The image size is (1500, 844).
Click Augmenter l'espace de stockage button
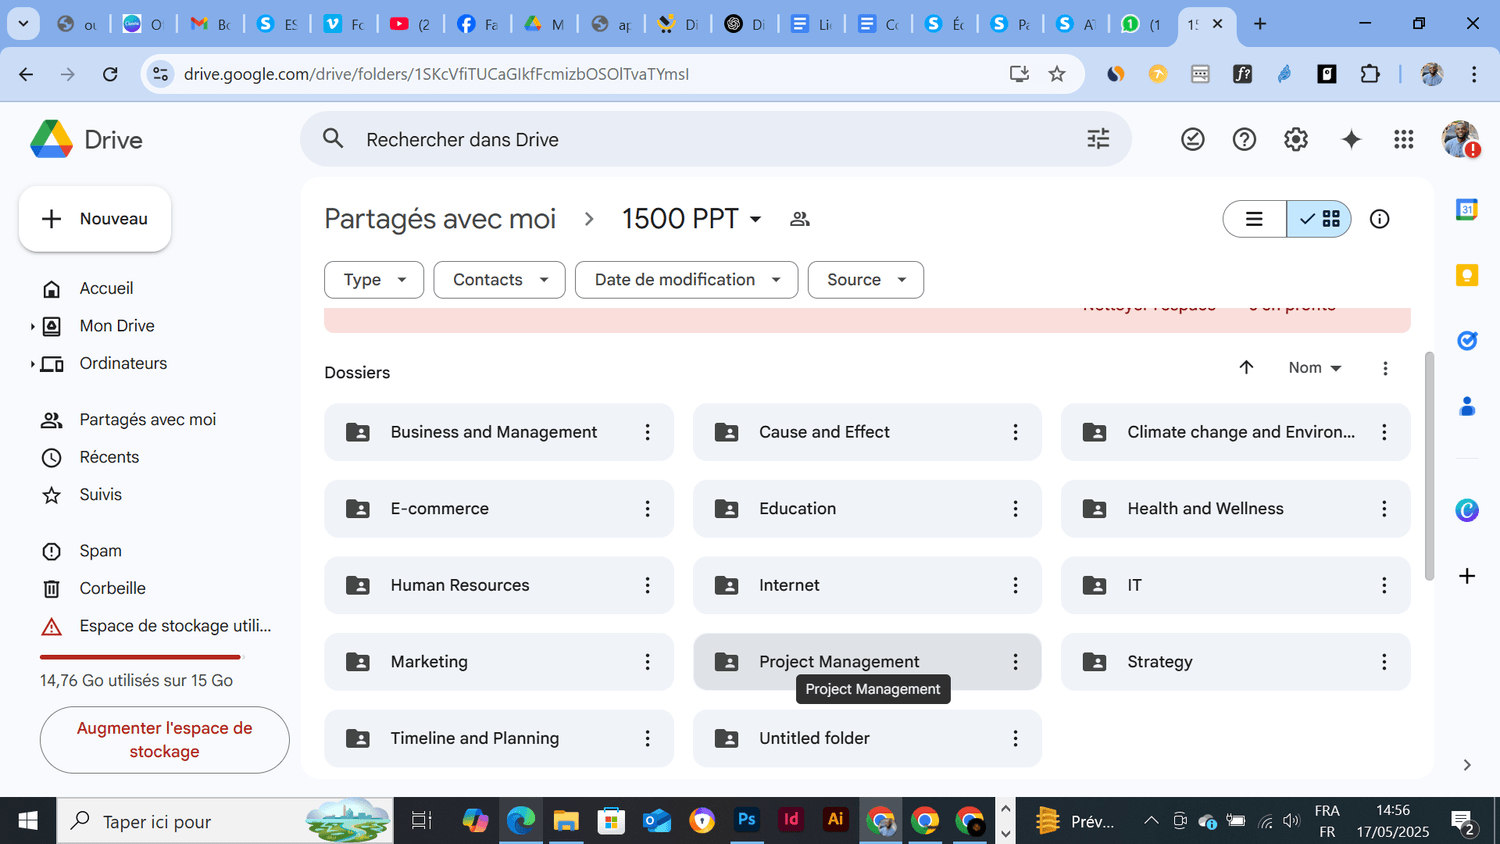(x=165, y=740)
